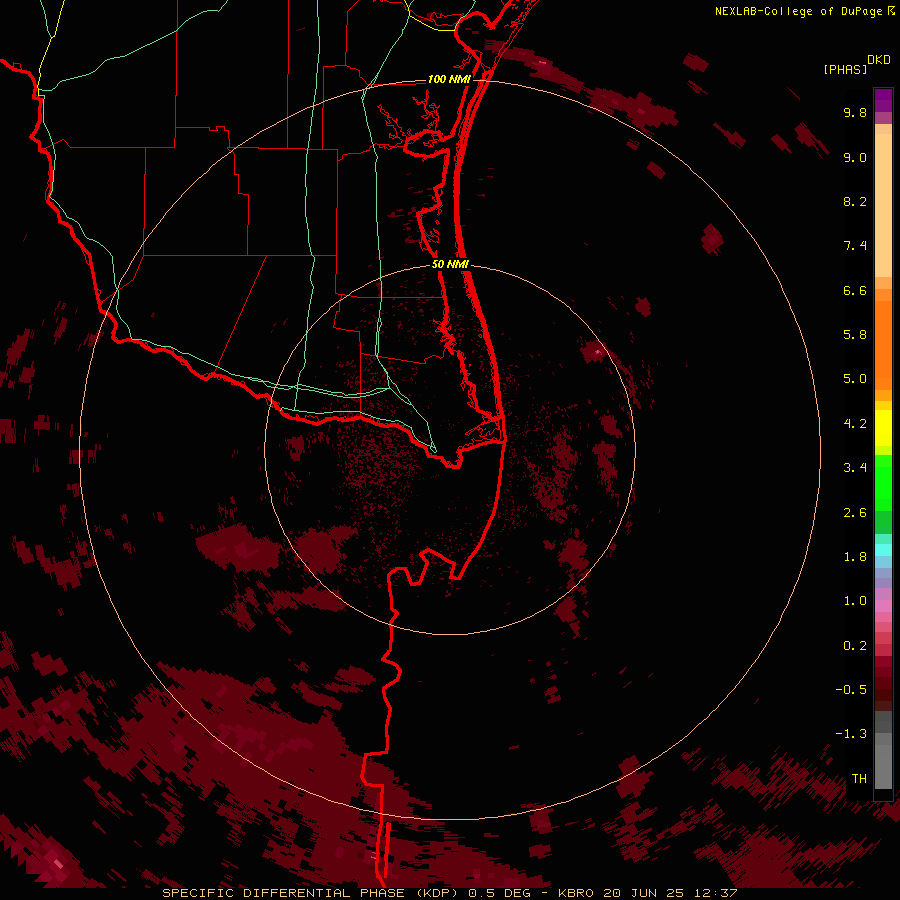Image resolution: width=900 pixels, height=900 pixels.
Task: Click the 1.8 value on color scale
Action: click(x=855, y=557)
